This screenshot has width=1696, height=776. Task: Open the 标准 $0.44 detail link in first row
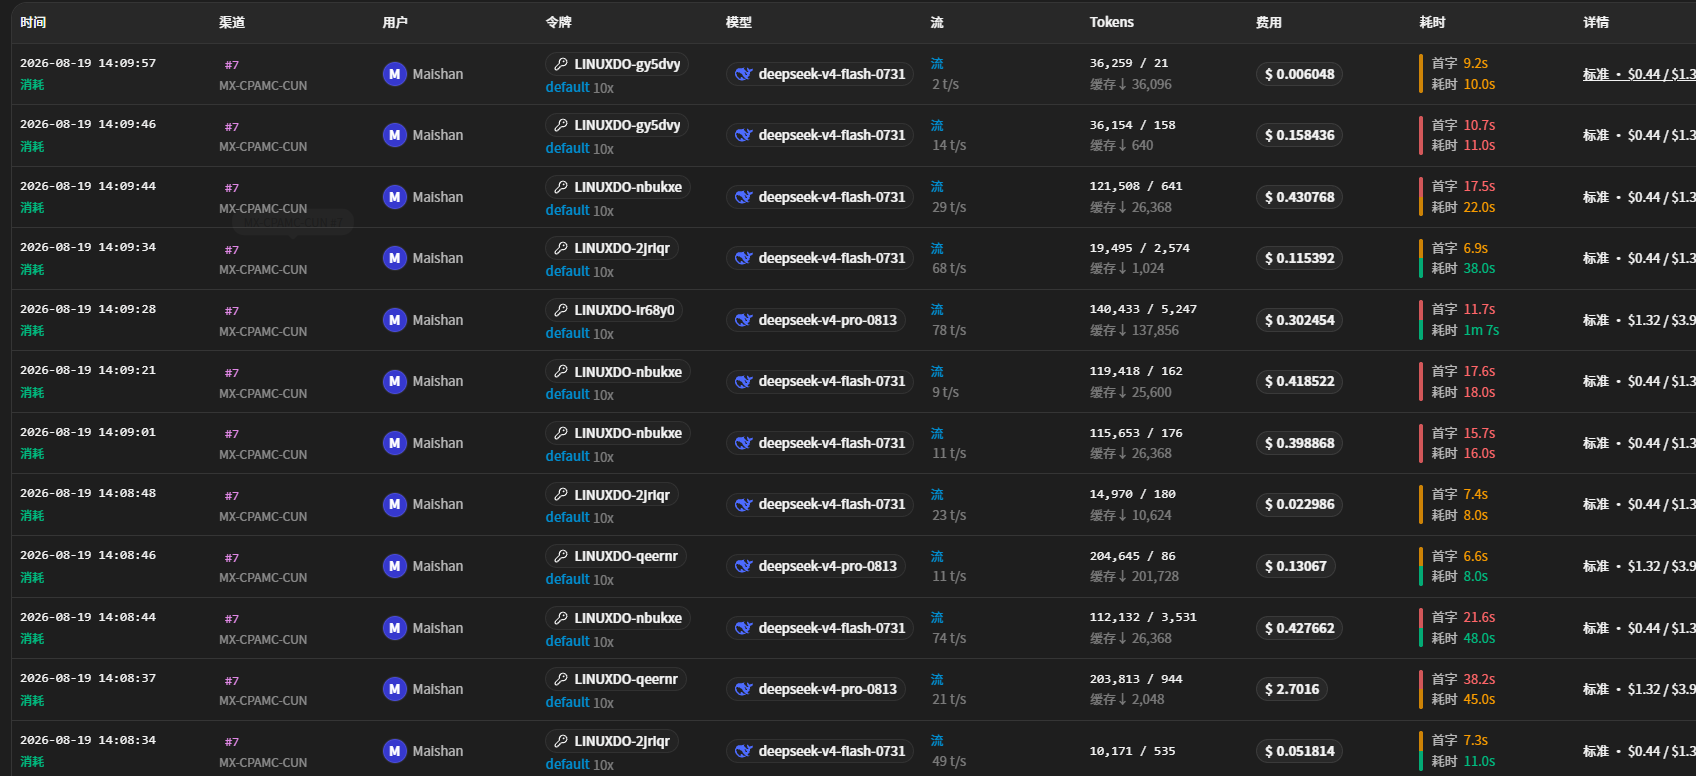coord(1639,74)
